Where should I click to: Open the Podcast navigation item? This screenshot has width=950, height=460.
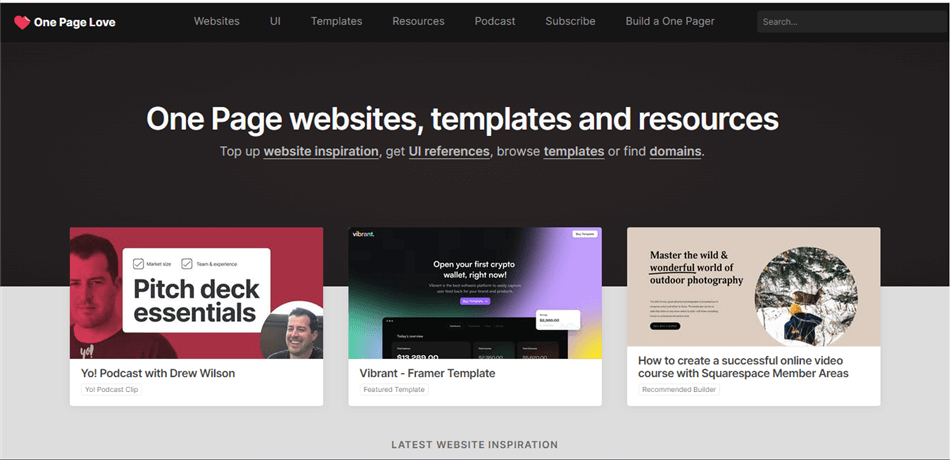[495, 21]
